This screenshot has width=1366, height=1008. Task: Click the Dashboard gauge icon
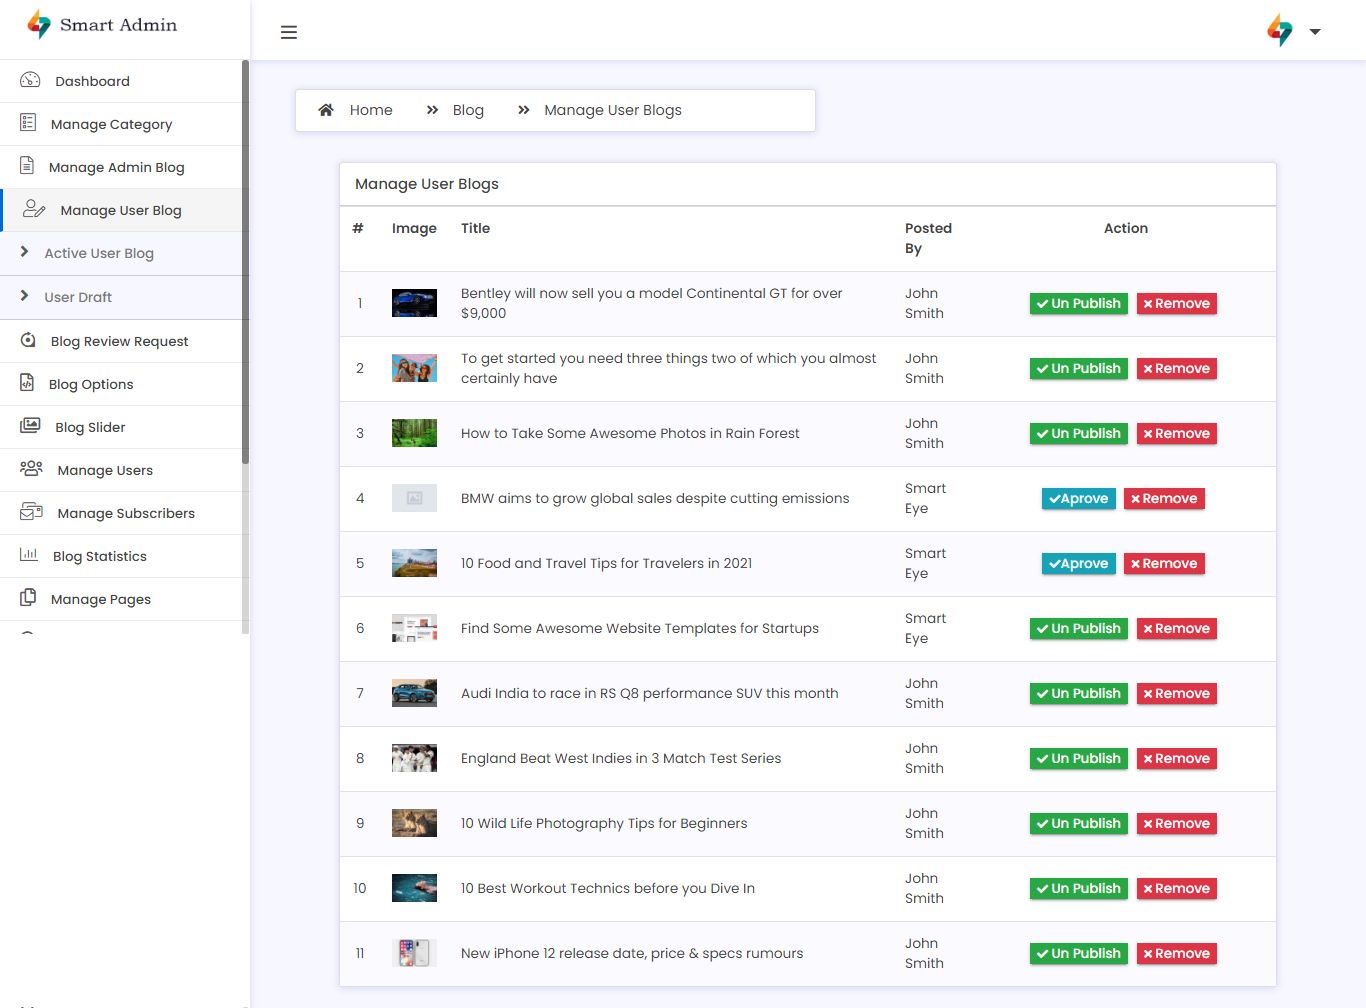[x=30, y=80]
